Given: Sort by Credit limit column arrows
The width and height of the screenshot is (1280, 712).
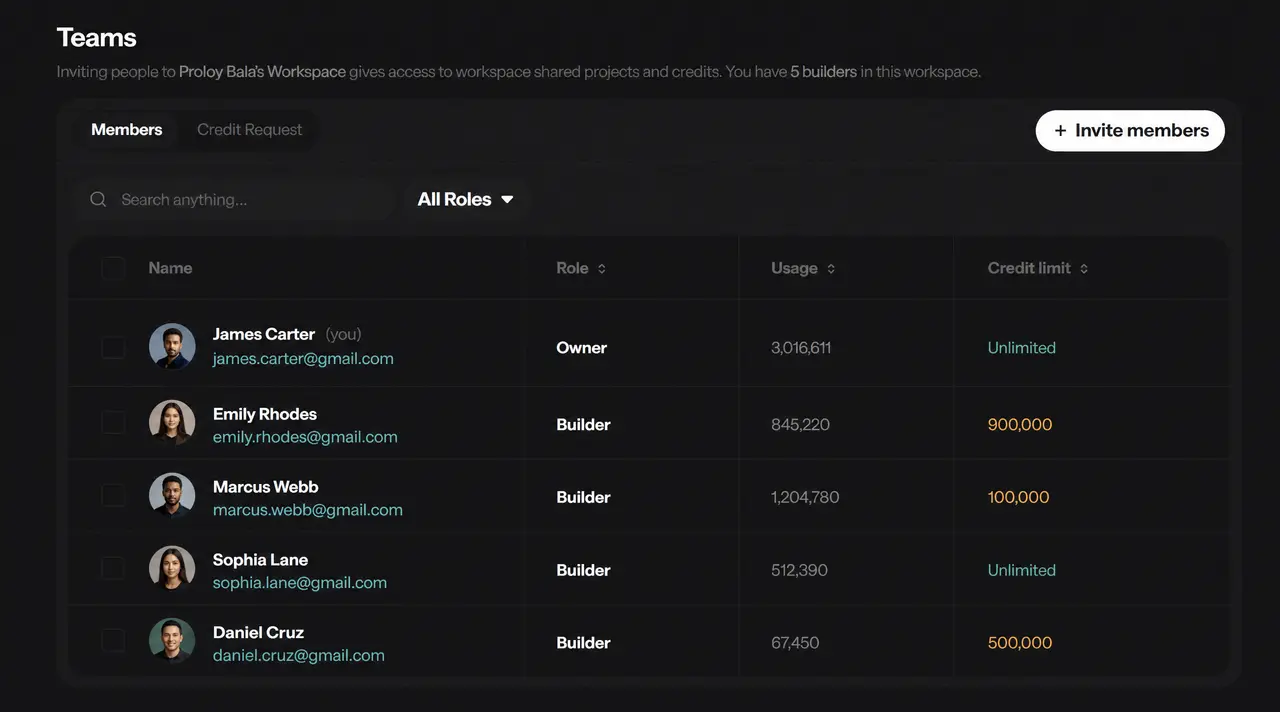Looking at the screenshot, I should pyautogui.click(x=1084, y=268).
